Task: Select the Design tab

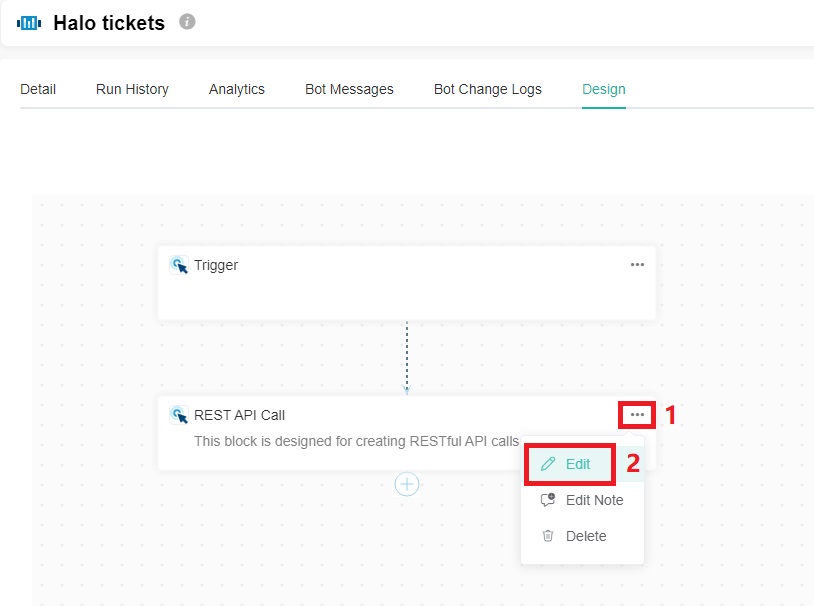Action: (604, 89)
